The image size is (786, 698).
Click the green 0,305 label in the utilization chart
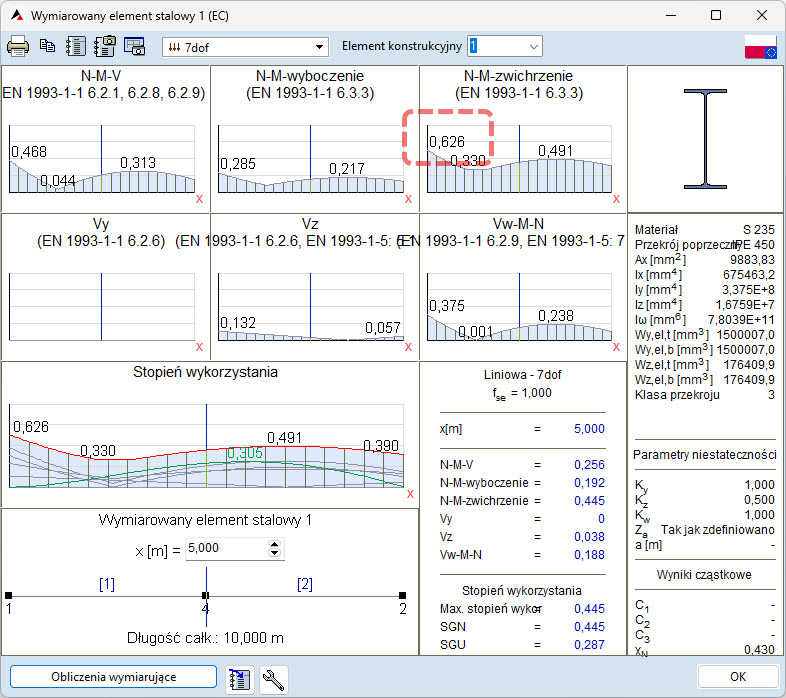click(245, 453)
